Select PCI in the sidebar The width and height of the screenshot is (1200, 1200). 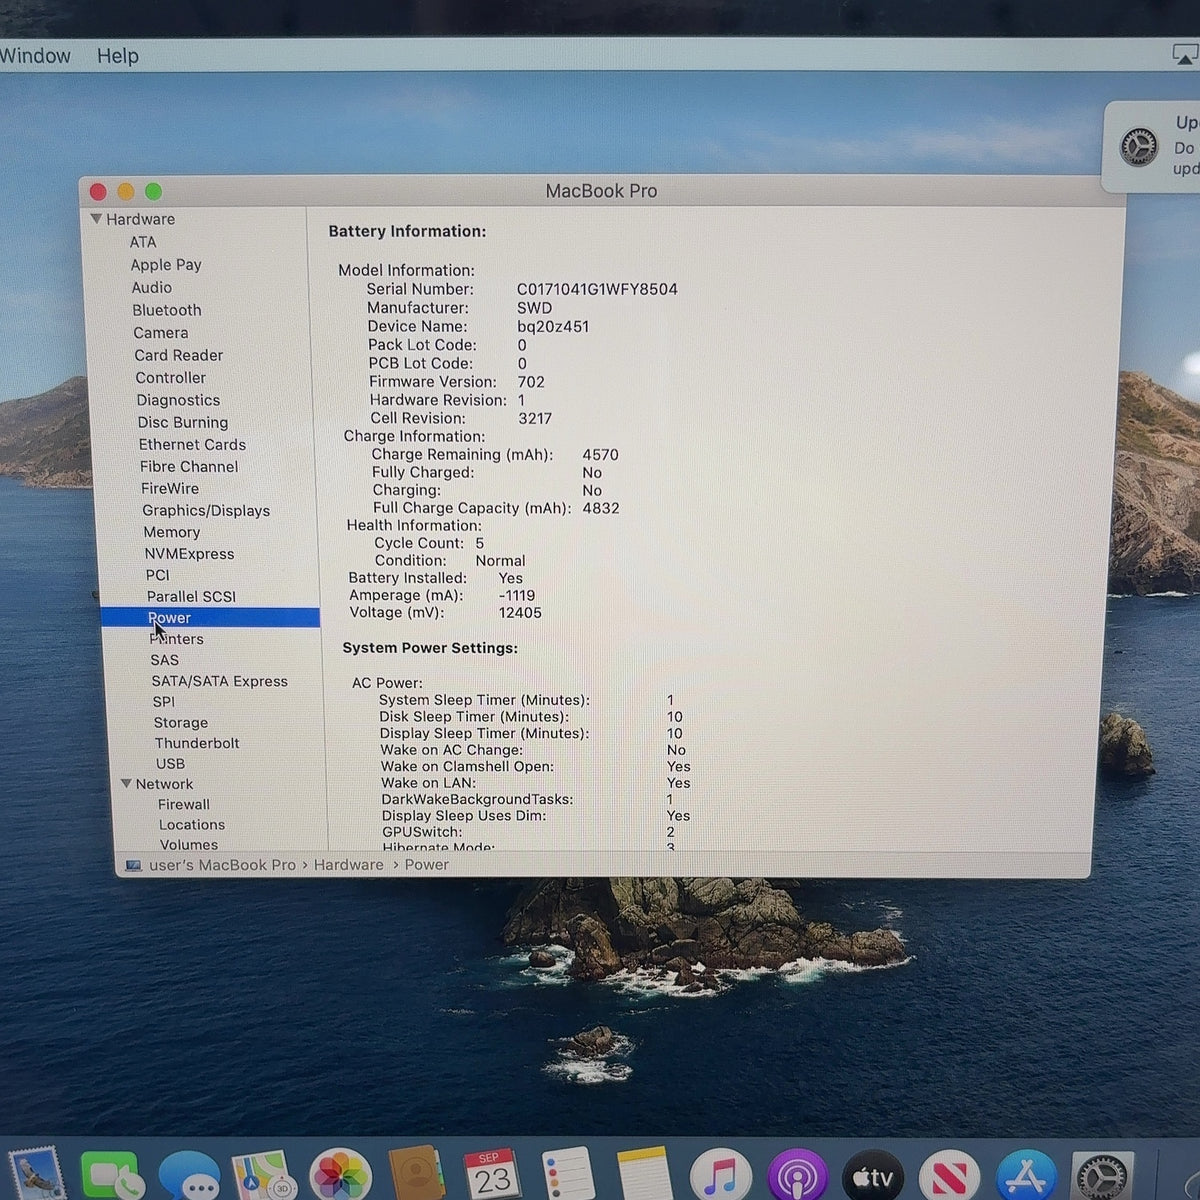tap(158, 575)
